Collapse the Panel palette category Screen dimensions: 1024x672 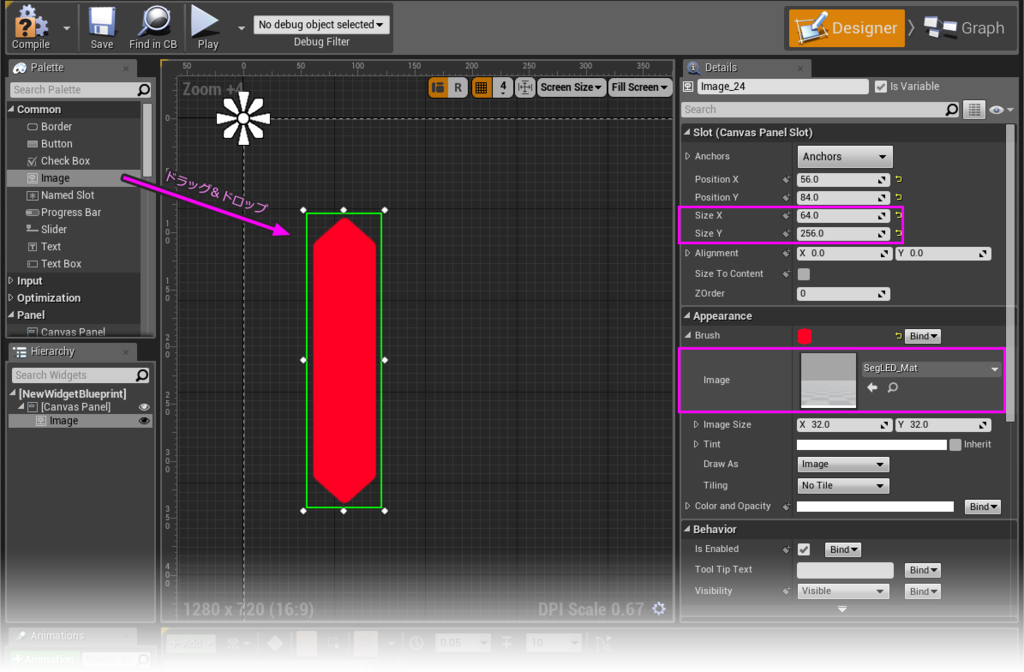point(11,315)
